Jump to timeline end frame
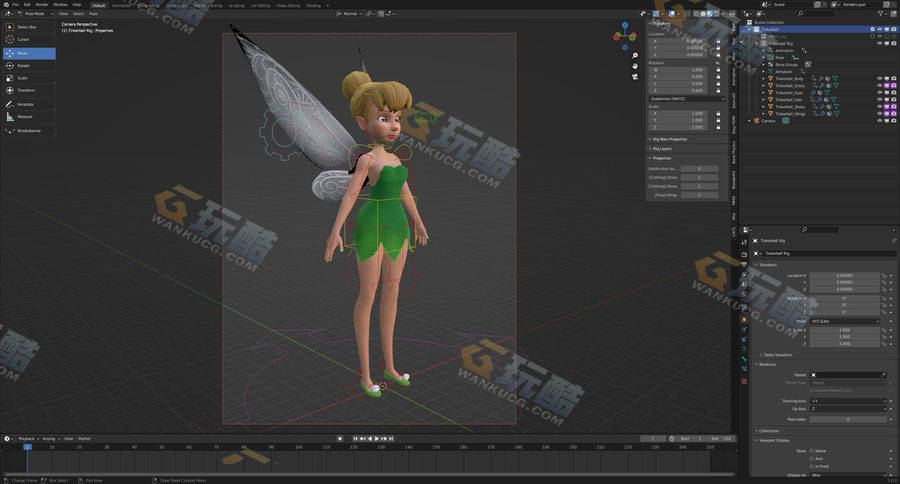This screenshot has height=484, width=900. tap(391, 439)
